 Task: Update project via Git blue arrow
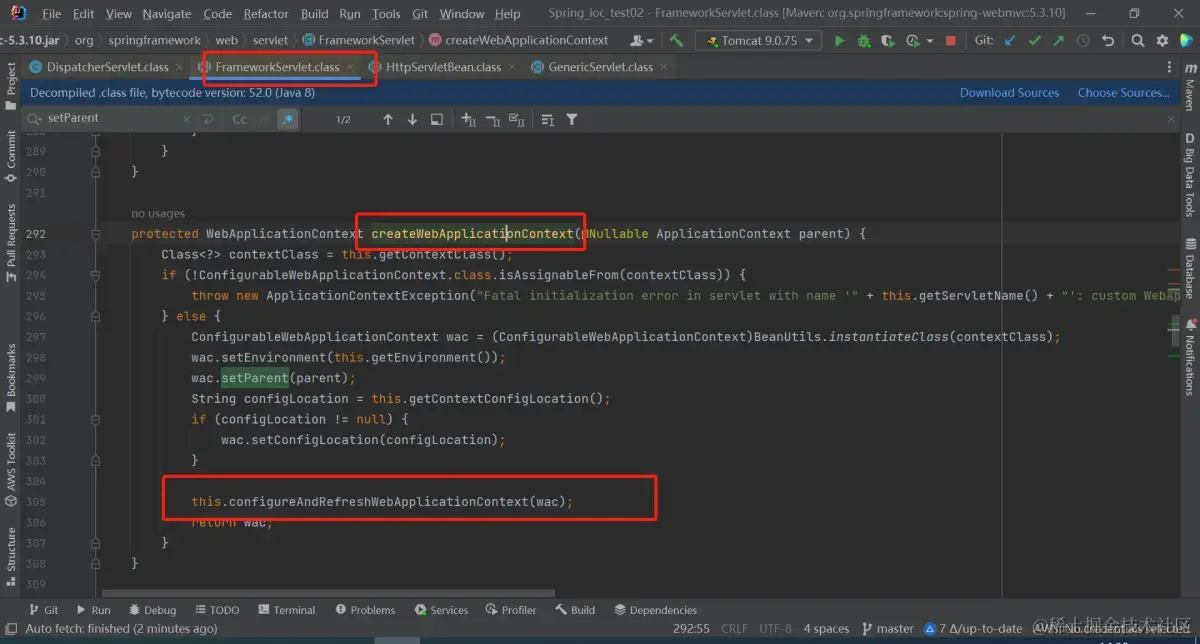click(x=1009, y=41)
